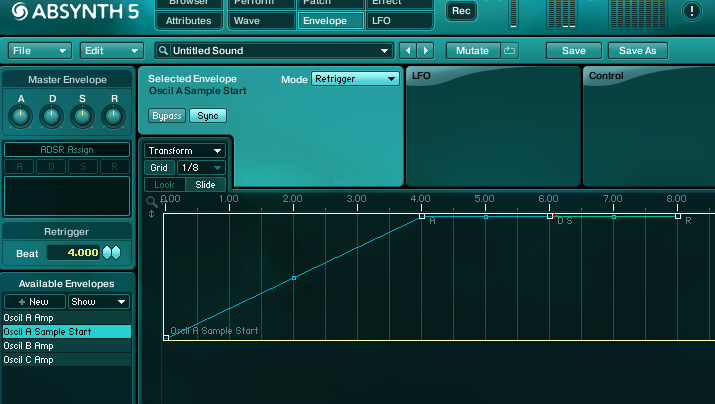Open the Mode Retrigger dropdown
The height and width of the screenshot is (404, 715).
(355, 79)
